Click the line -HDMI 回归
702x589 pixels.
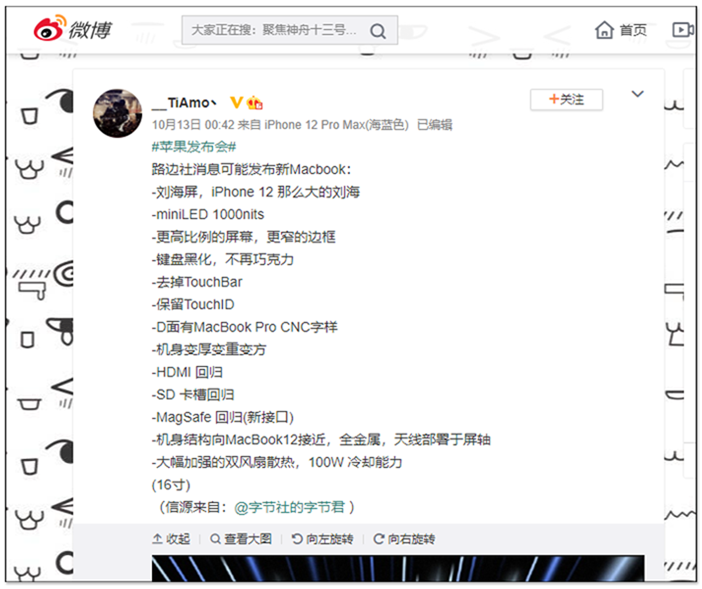pos(187,372)
